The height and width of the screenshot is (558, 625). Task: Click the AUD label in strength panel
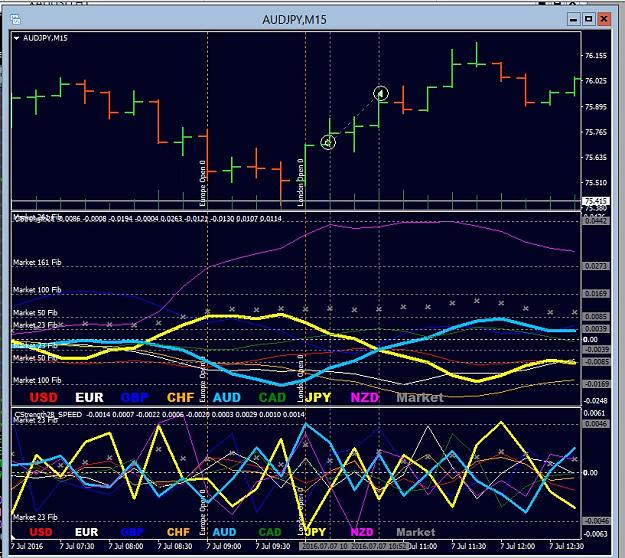[227, 397]
